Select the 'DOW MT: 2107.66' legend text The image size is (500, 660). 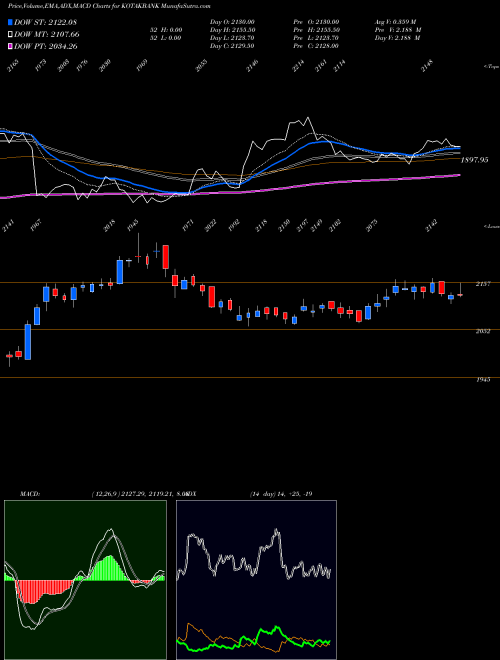pyautogui.click(x=47, y=34)
